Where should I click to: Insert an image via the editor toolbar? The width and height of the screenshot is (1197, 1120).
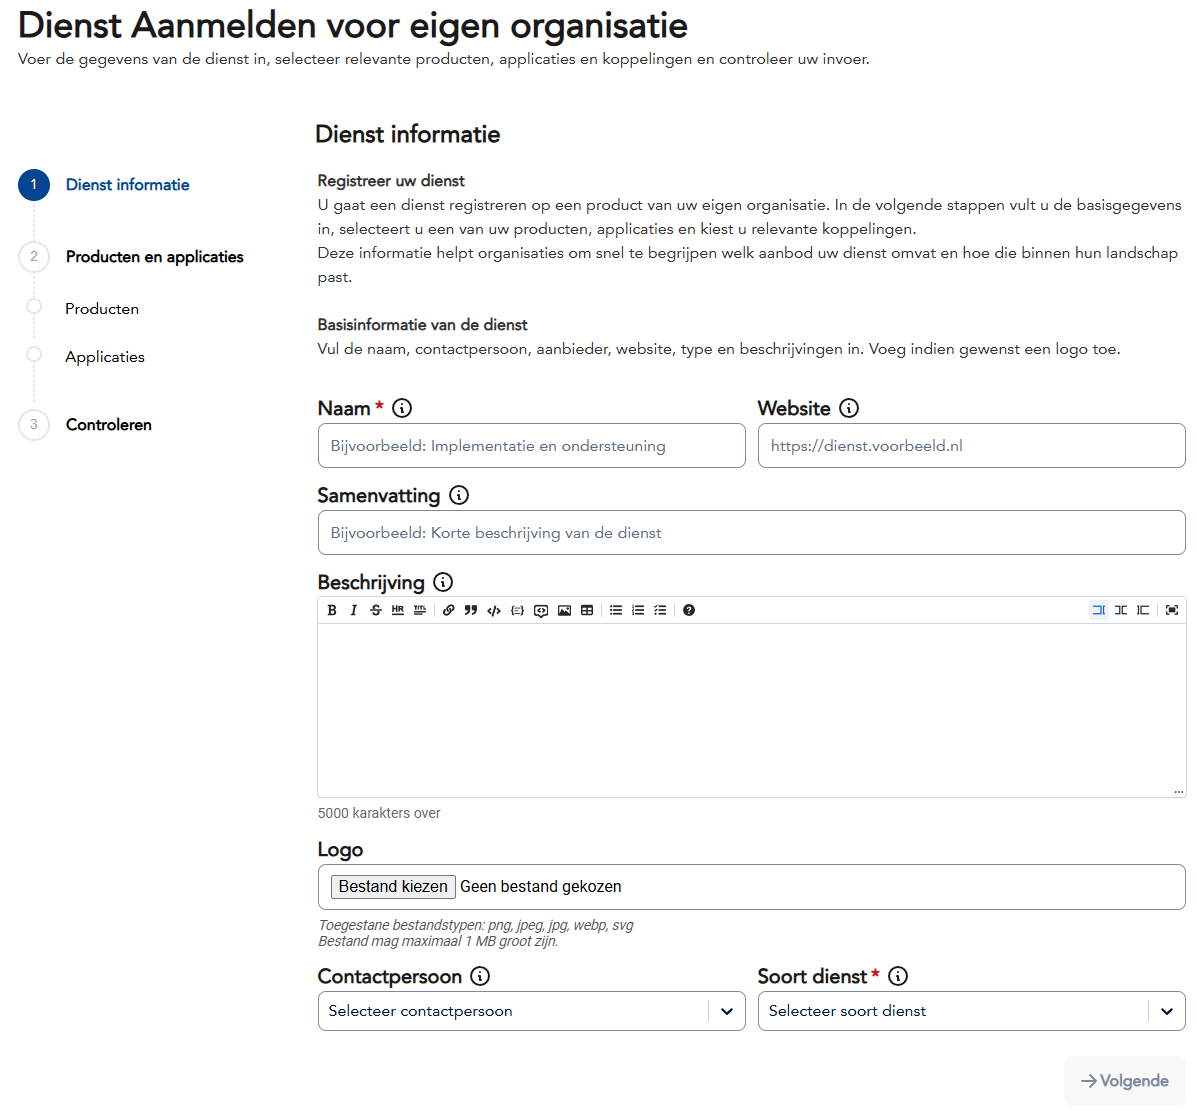pos(564,610)
